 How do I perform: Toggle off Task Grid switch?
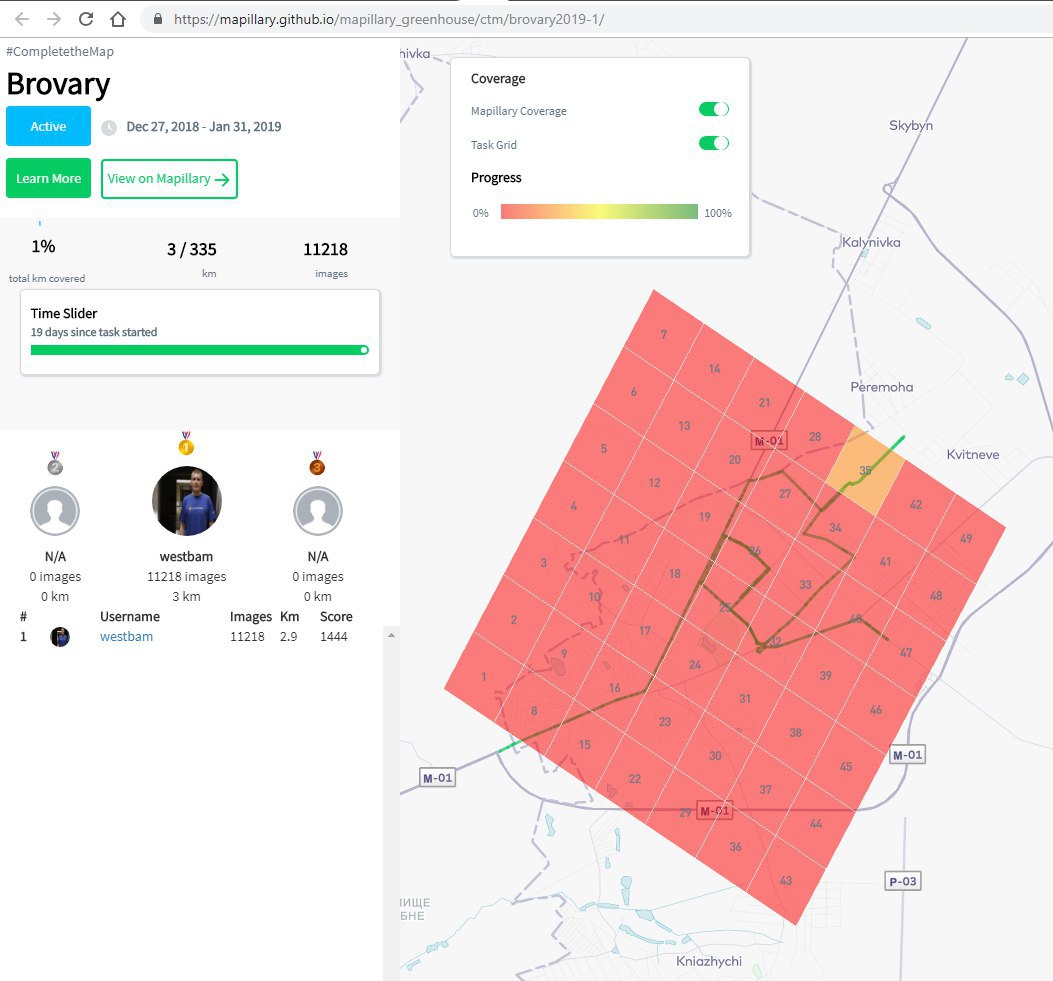click(x=714, y=143)
